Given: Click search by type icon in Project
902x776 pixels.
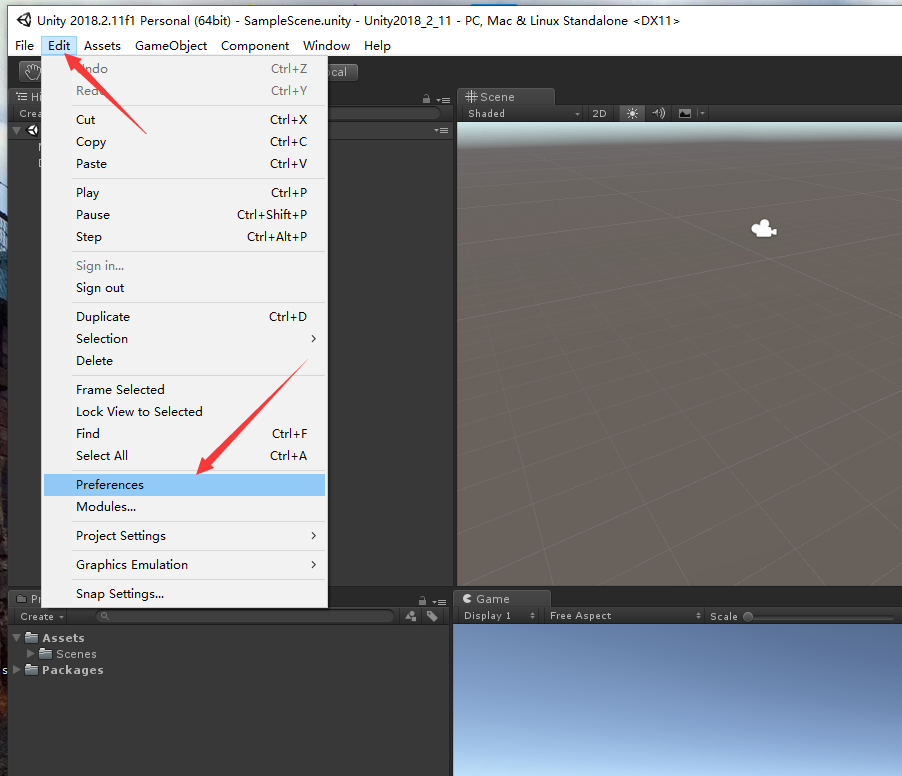Looking at the screenshot, I should (x=411, y=616).
